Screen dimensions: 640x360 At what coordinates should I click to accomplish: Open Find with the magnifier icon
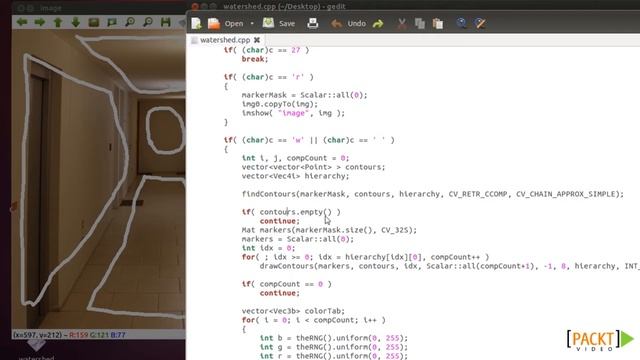click(x=462, y=23)
